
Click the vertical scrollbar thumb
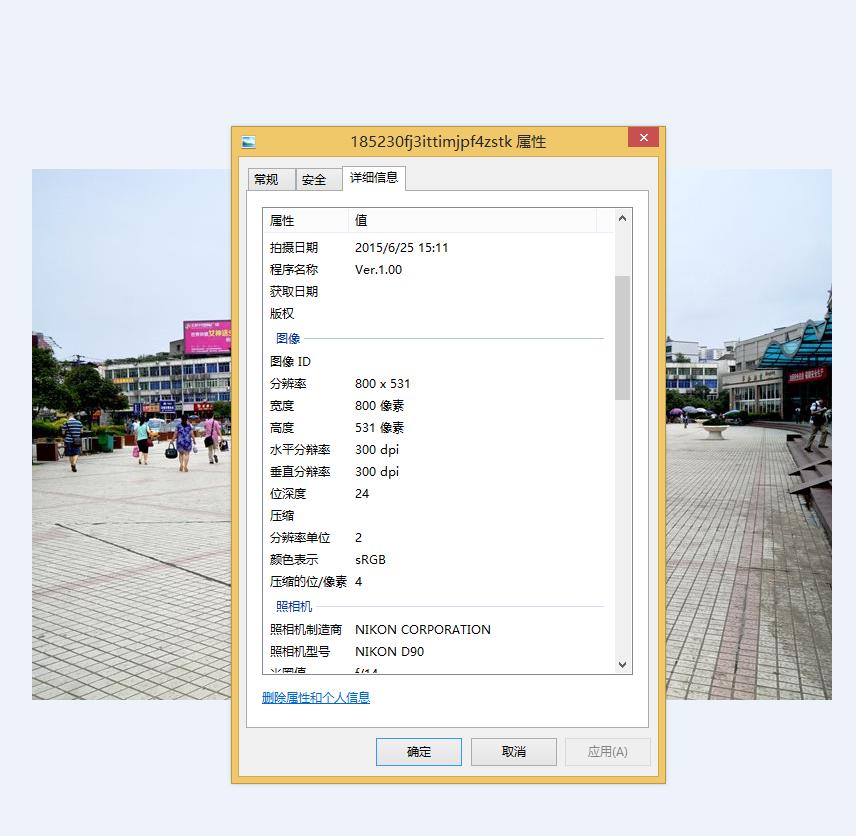pos(622,337)
